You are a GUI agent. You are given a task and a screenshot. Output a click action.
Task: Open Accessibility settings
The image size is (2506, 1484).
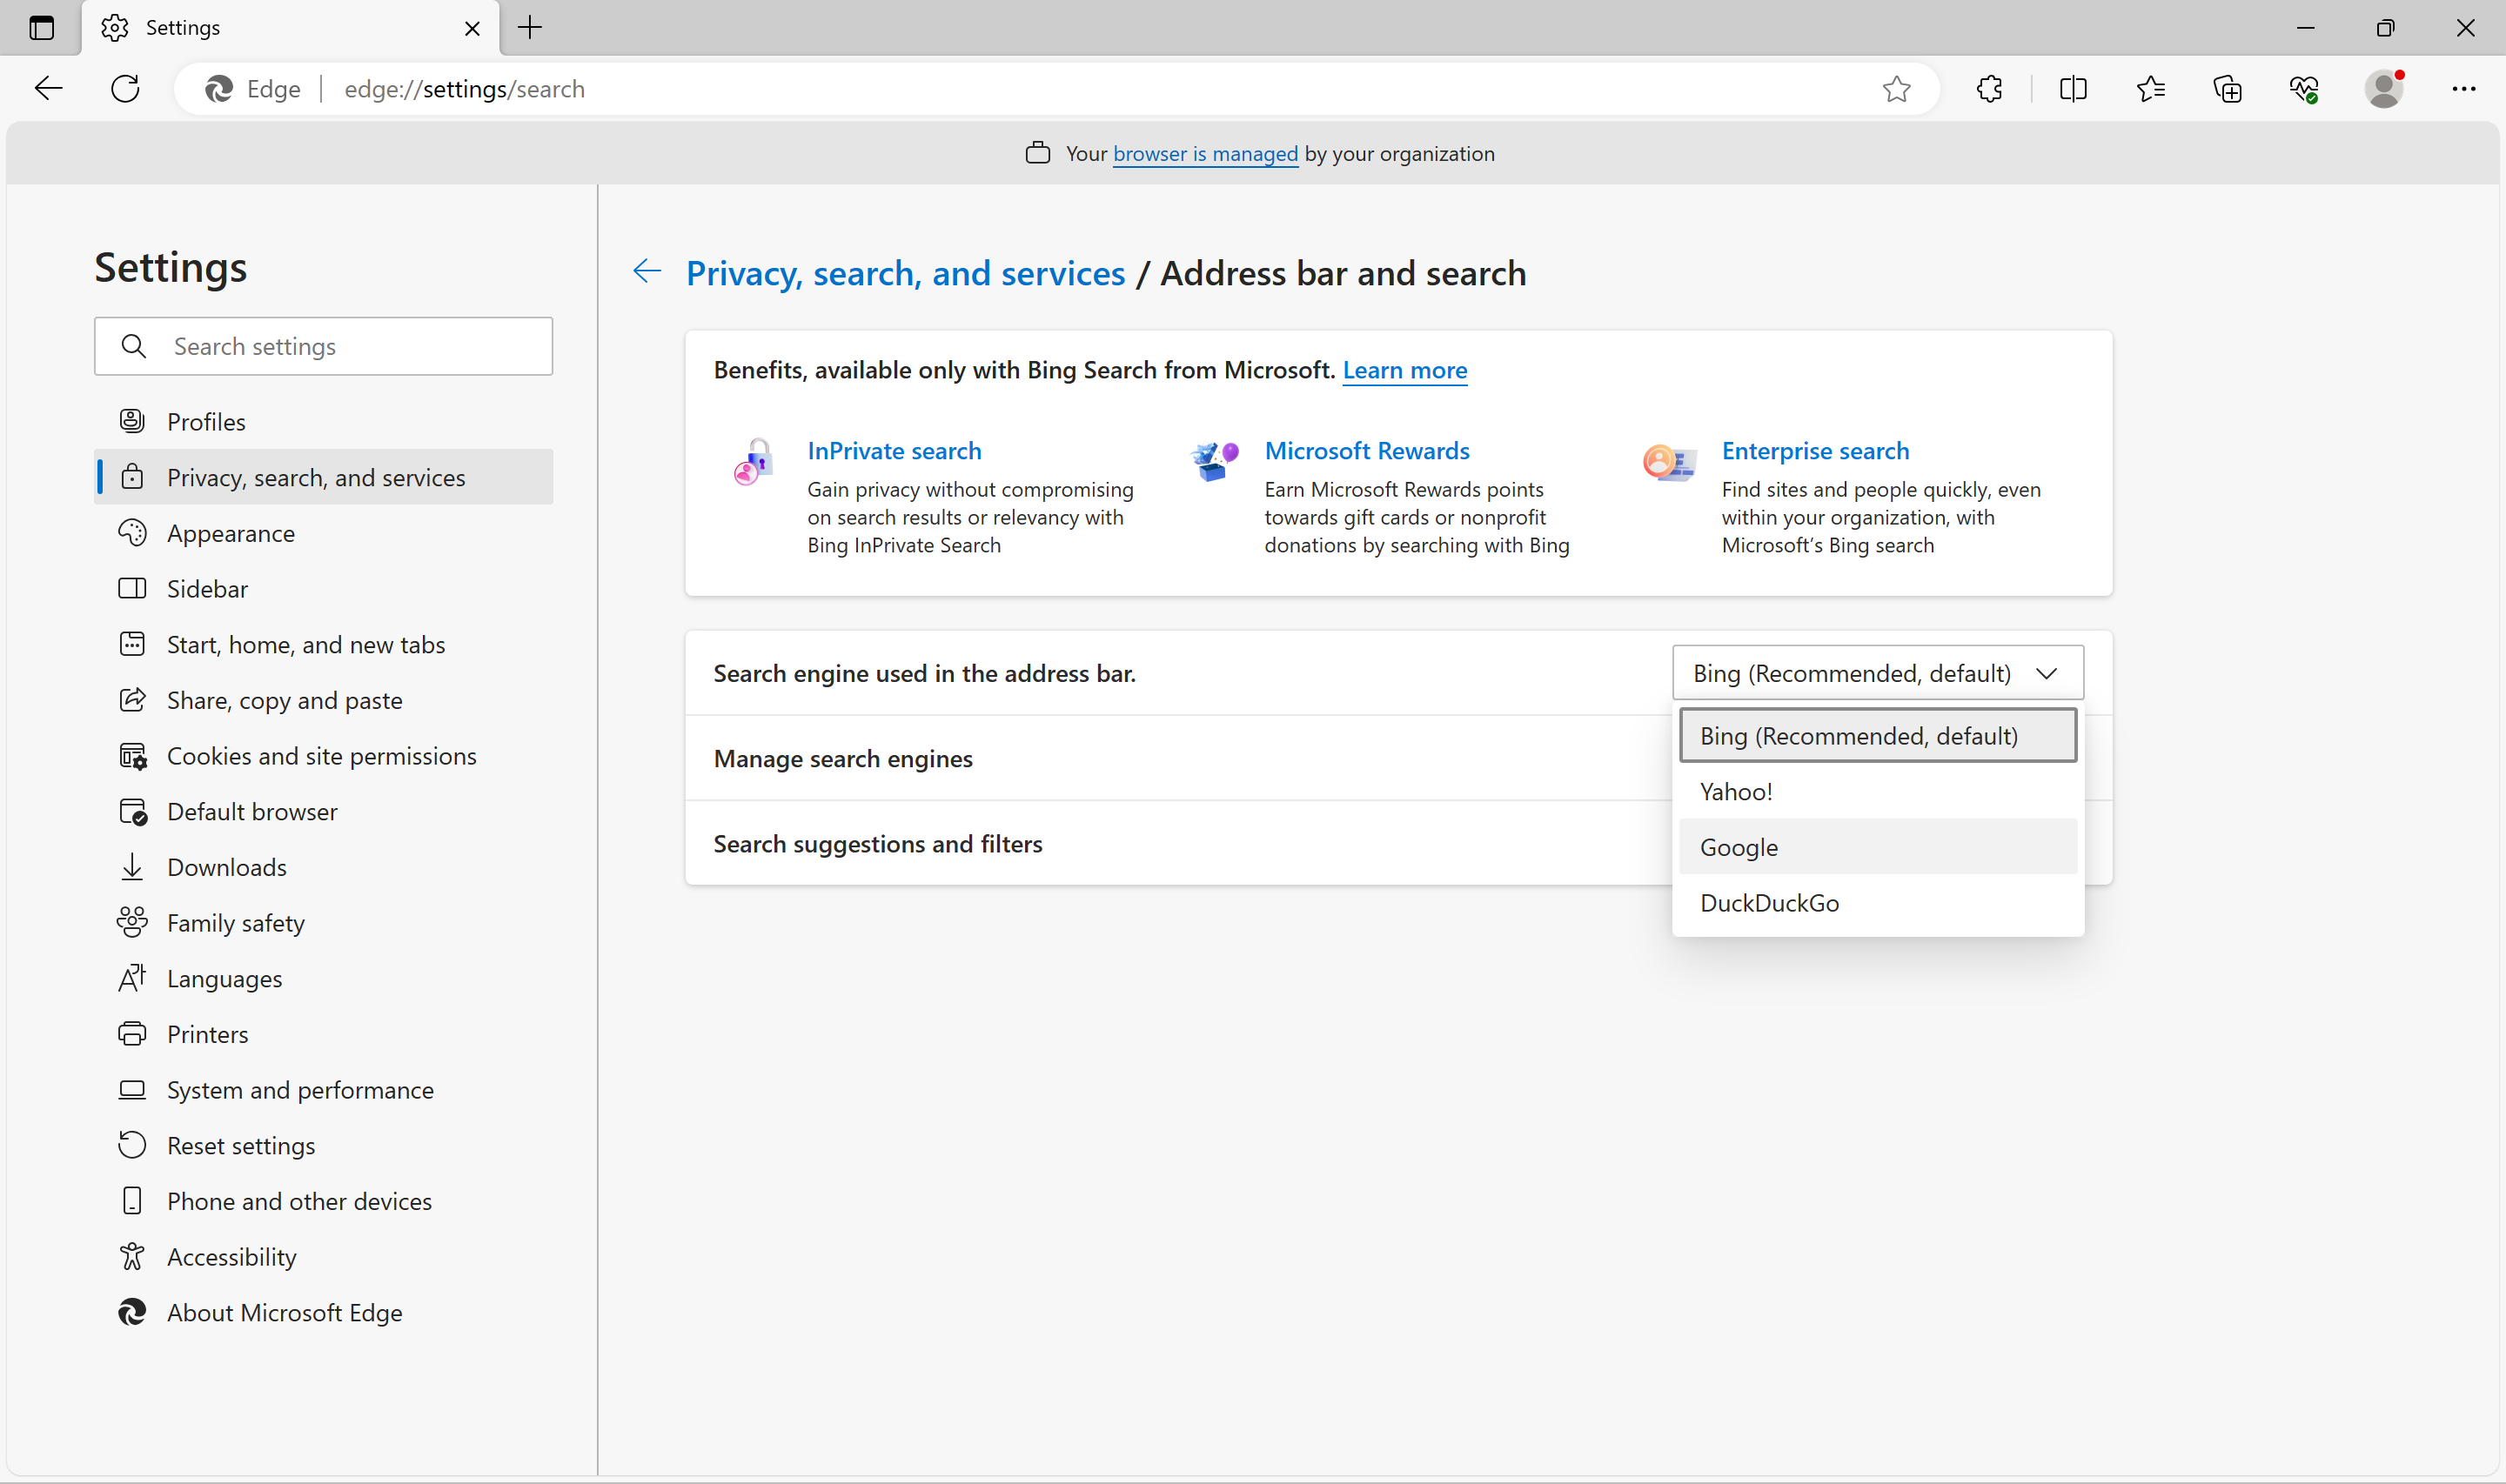point(323,1256)
